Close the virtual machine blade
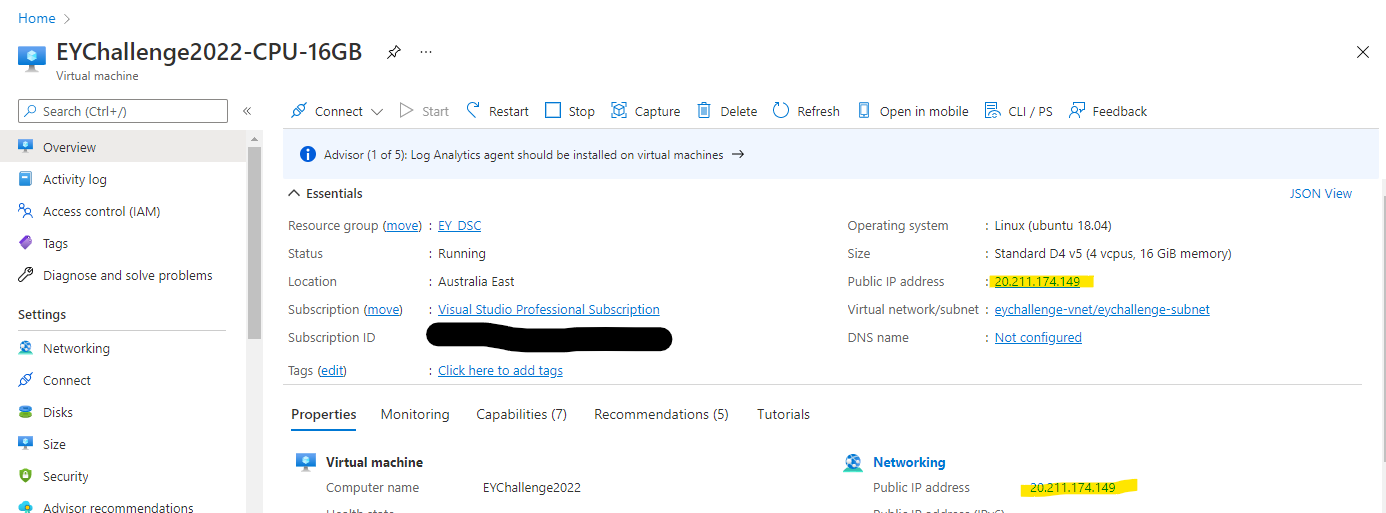Image resolution: width=1386 pixels, height=513 pixels. (1362, 52)
